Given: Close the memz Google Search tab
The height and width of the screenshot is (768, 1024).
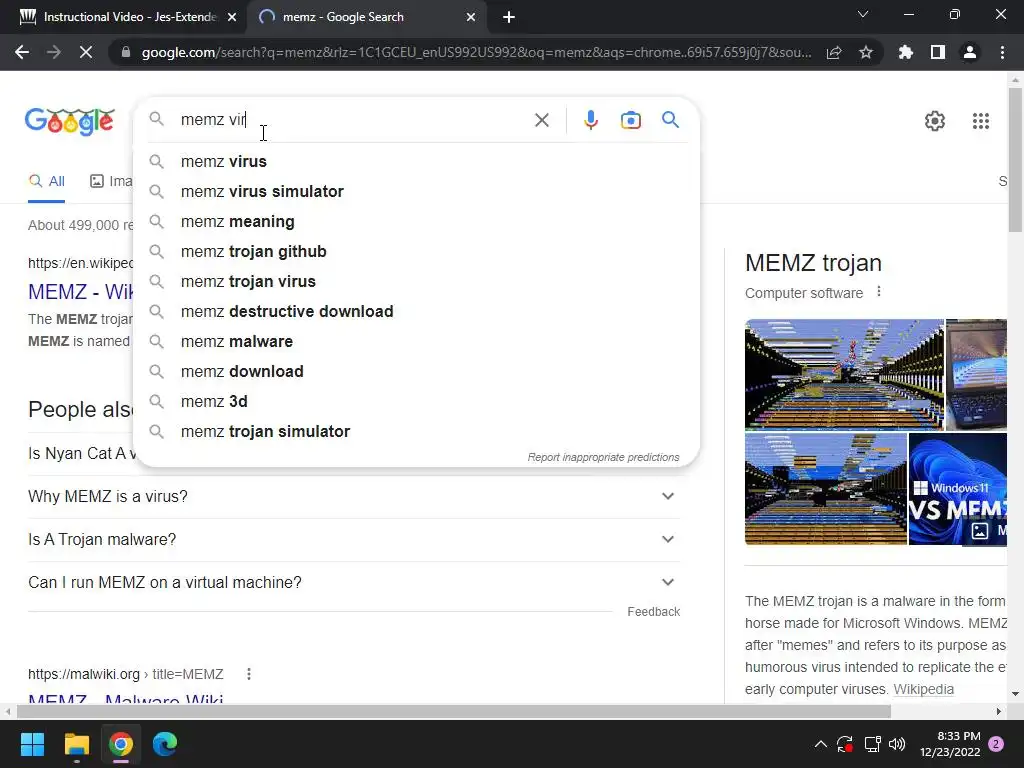Looking at the screenshot, I should pos(471,18).
